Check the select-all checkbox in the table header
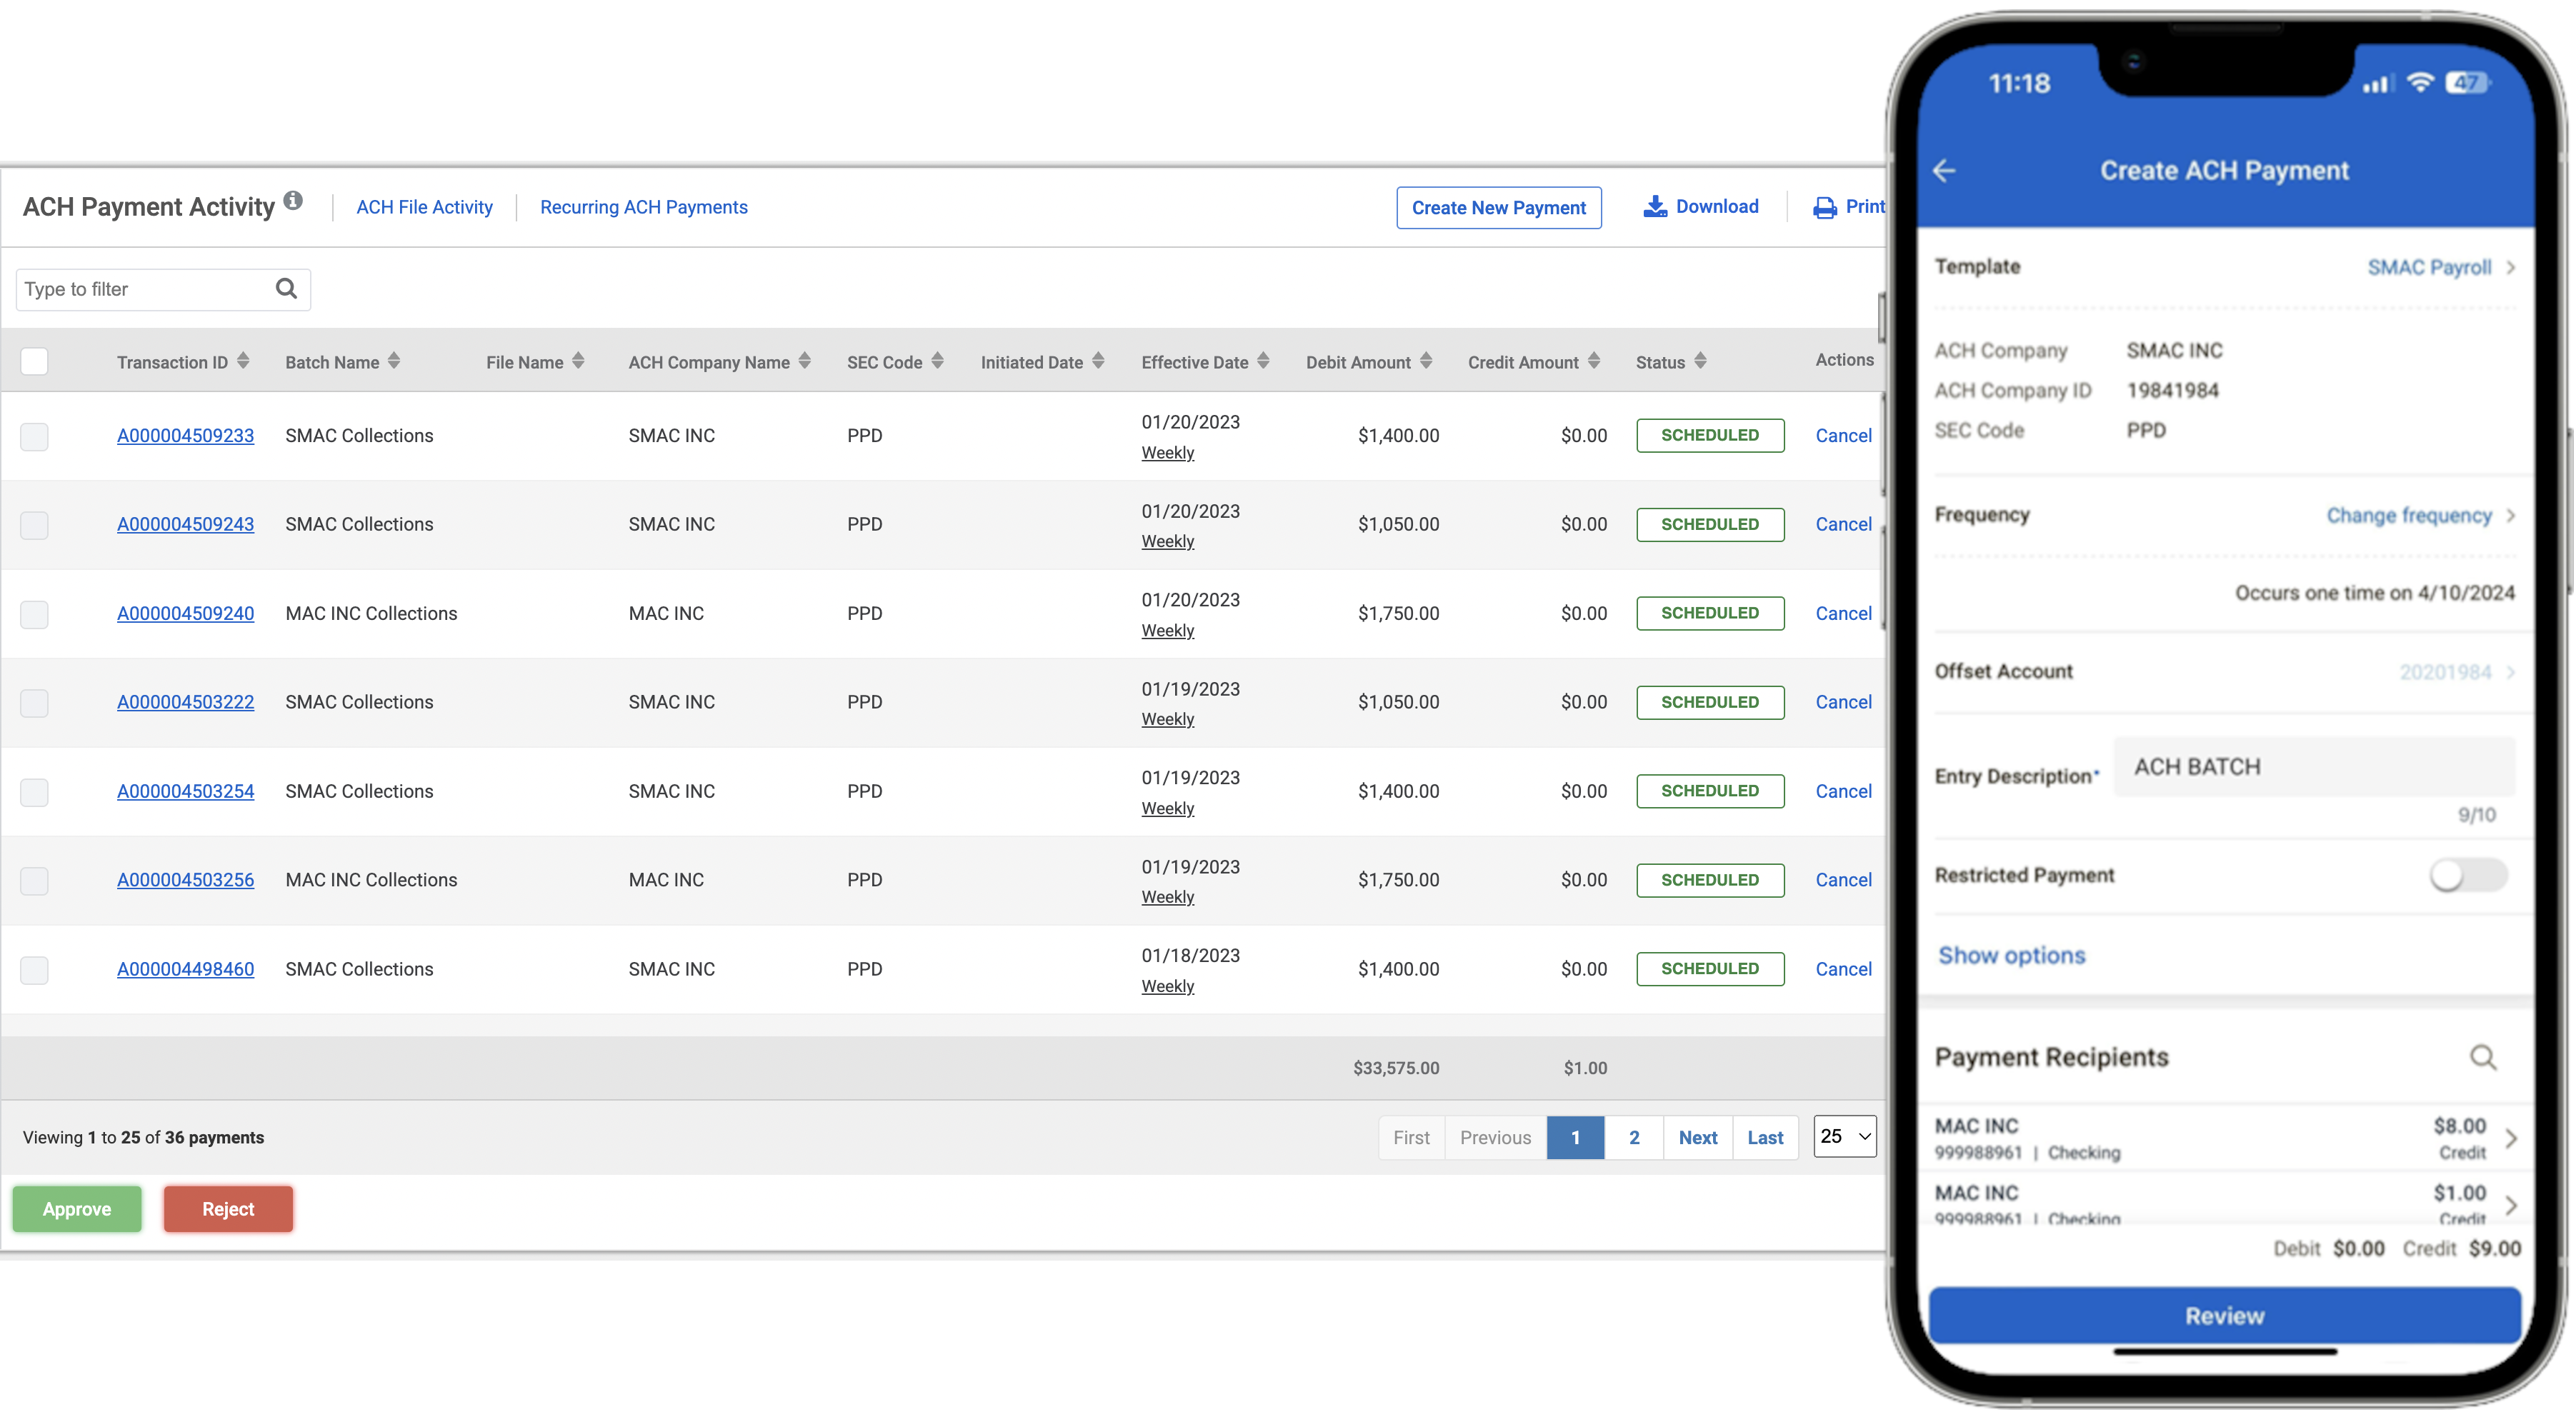This screenshot has width=2576, height=1422. point(34,361)
